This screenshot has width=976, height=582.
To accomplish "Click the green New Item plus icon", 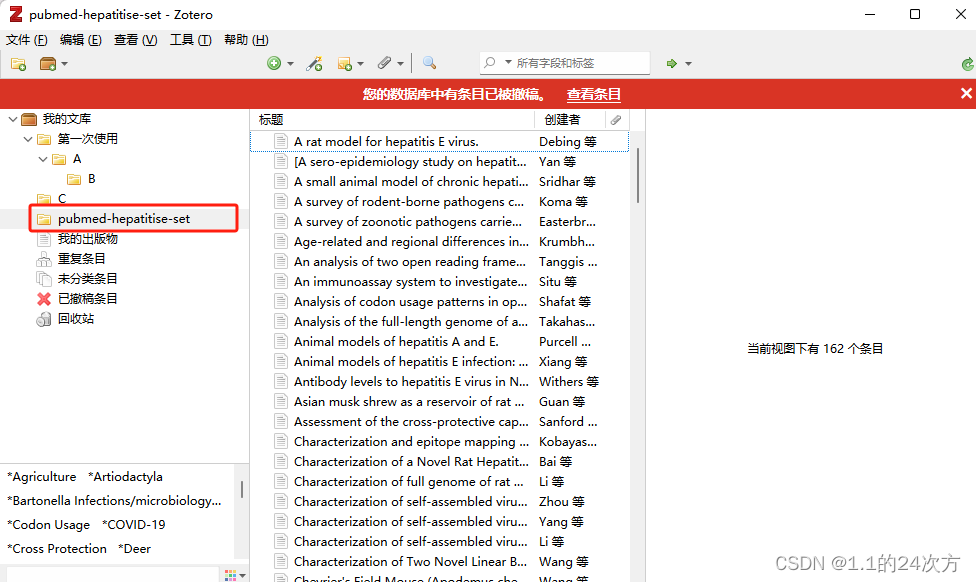I will (274, 63).
